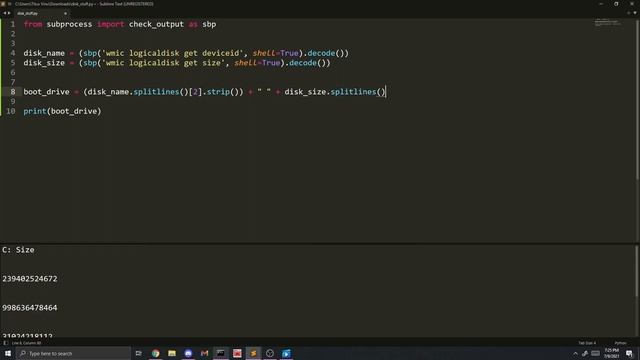
Task: Open File Explorer from the taskbar
Action: pos(172,353)
